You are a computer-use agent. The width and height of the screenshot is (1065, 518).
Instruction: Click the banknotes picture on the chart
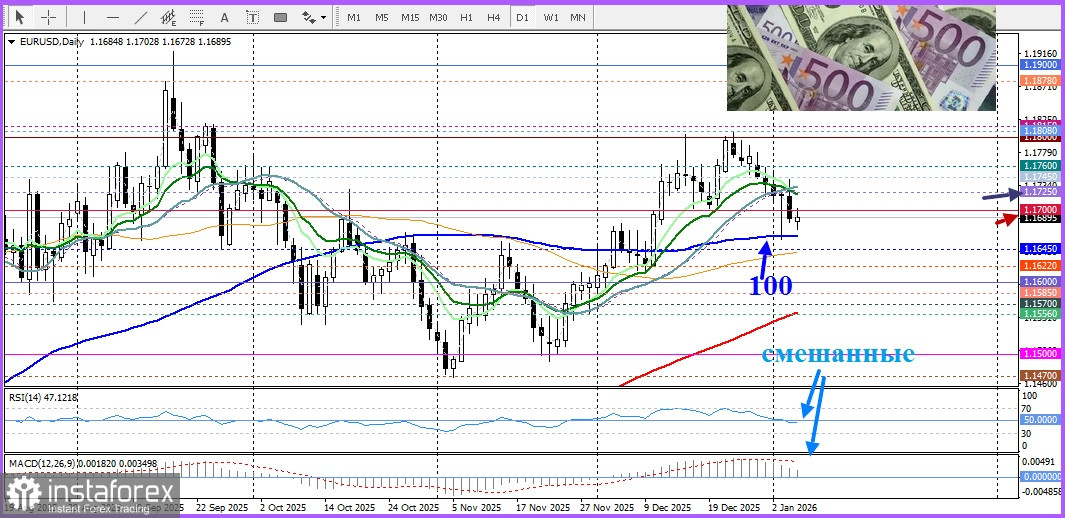(x=861, y=58)
